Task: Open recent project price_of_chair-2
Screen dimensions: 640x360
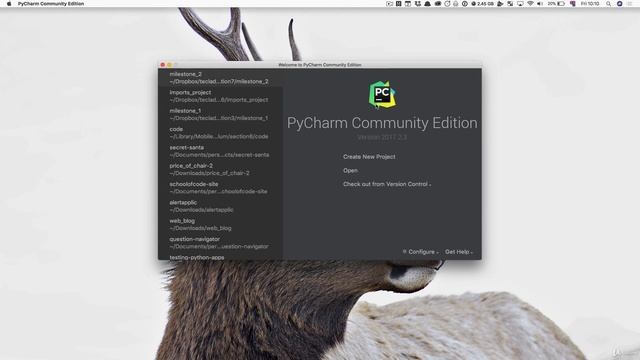Action: [220, 169]
